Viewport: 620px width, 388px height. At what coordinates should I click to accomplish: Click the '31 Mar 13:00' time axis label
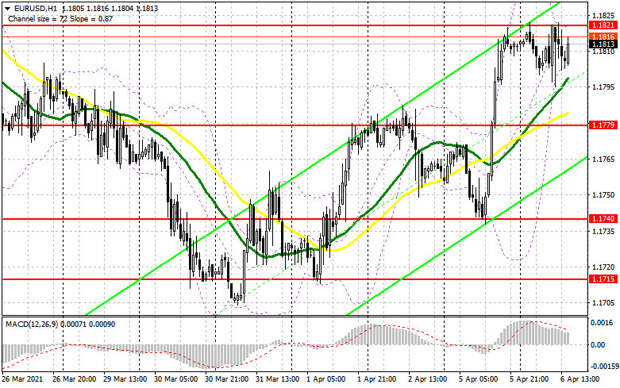pos(278,379)
